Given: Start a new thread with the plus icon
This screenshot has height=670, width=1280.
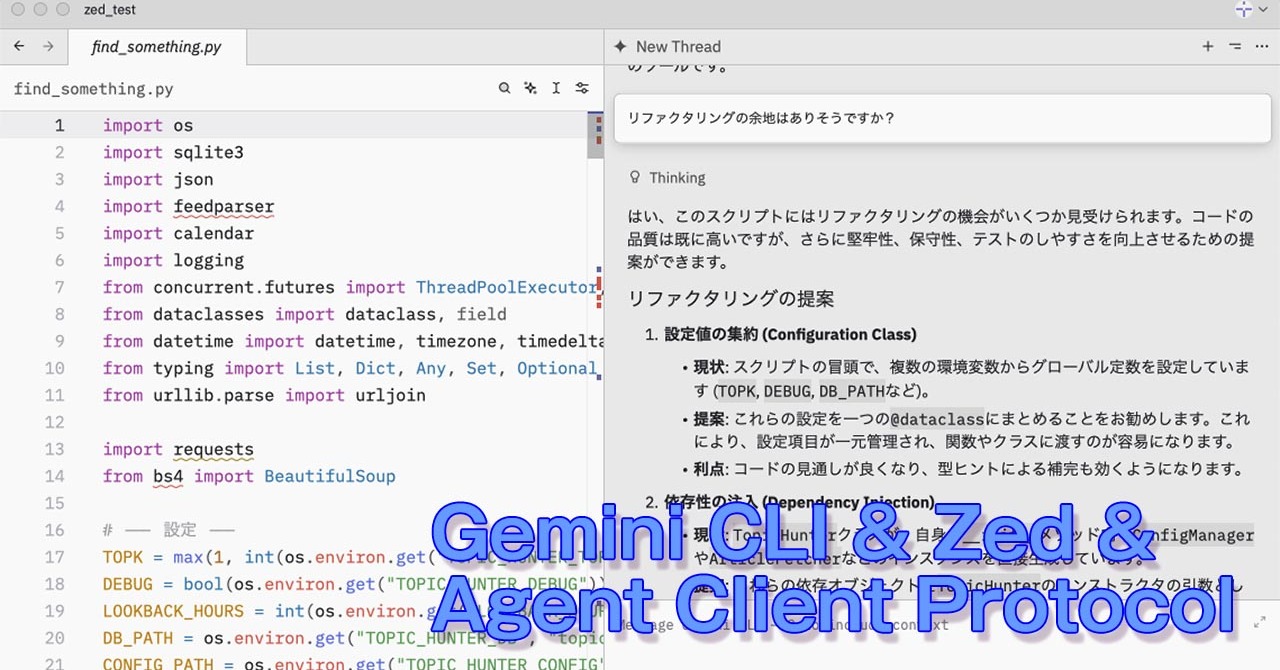Looking at the screenshot, I should click(1208, 46).
